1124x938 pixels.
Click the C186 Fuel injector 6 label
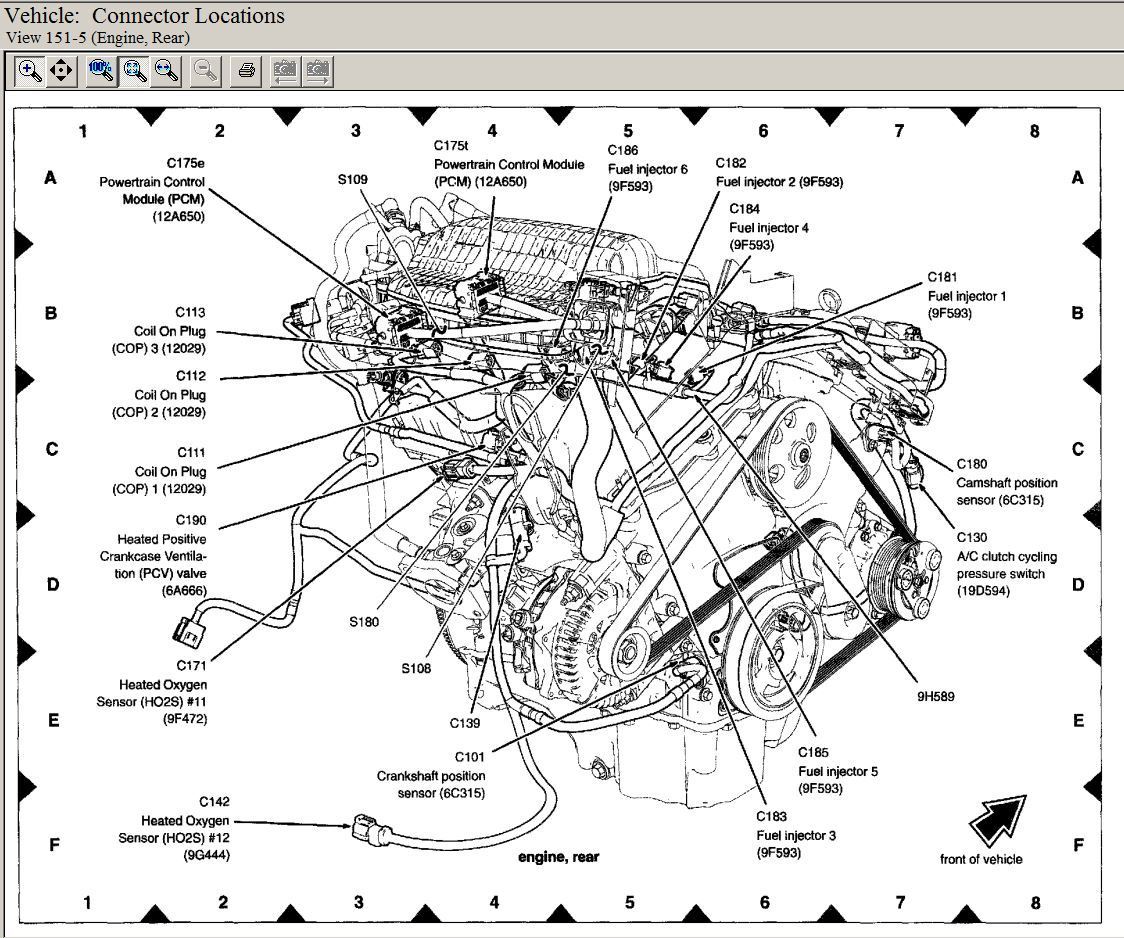coord(647,168)
